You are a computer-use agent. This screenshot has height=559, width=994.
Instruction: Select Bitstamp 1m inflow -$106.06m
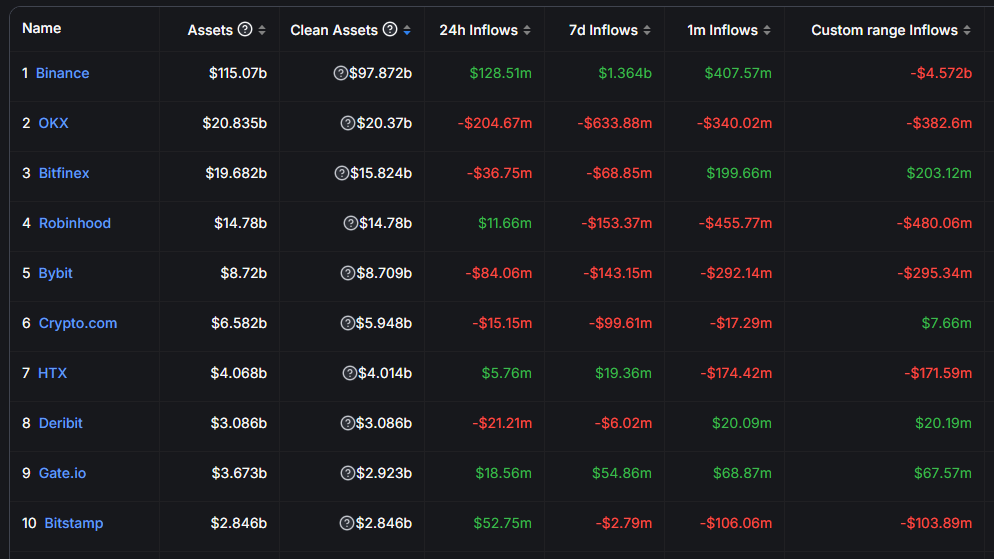tap(736, 523)
